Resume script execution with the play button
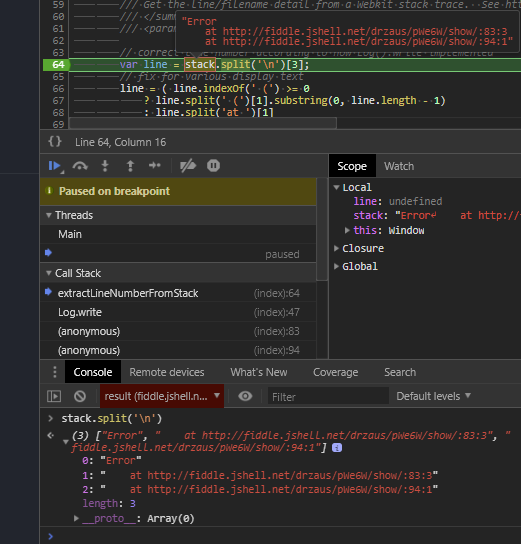521x544 pixels. 55,166
